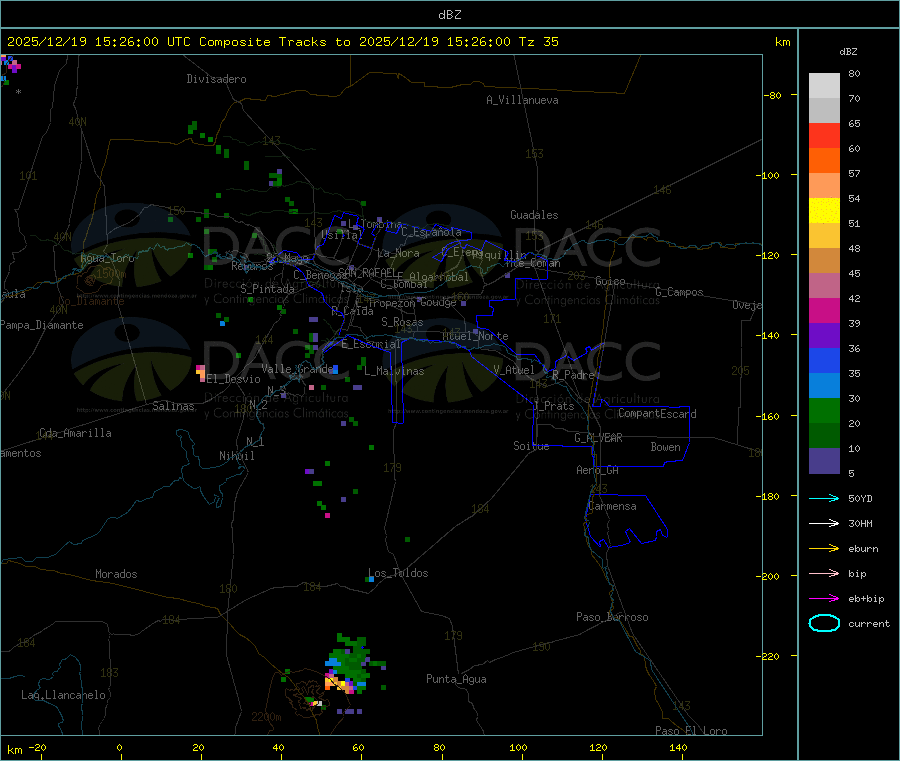Click the L_Malvinas location label
Image resolution: width=900 pixels, height=761 pixels.
pyautogui.click(x=394, y=371)
